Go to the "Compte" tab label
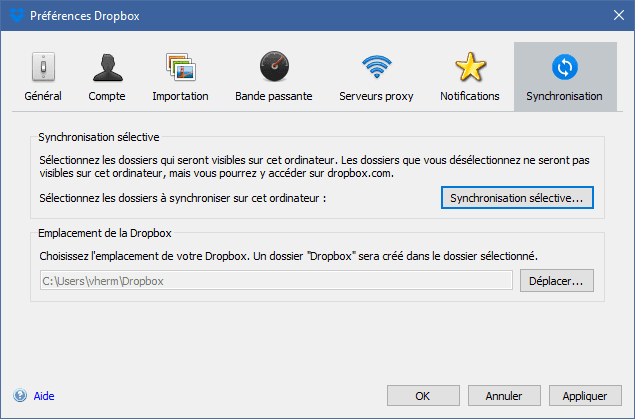635x419 pixels. [106, 96]
